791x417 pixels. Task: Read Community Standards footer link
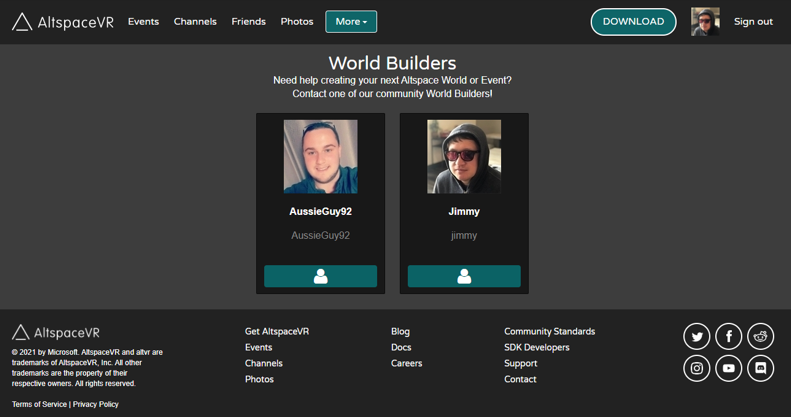(549, 331)
